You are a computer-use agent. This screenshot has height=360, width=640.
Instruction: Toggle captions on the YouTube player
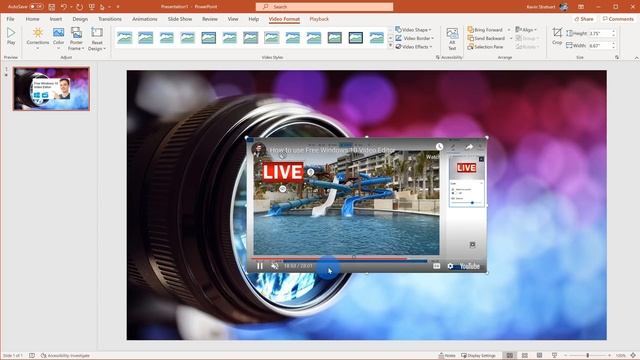tap(436, 266)
